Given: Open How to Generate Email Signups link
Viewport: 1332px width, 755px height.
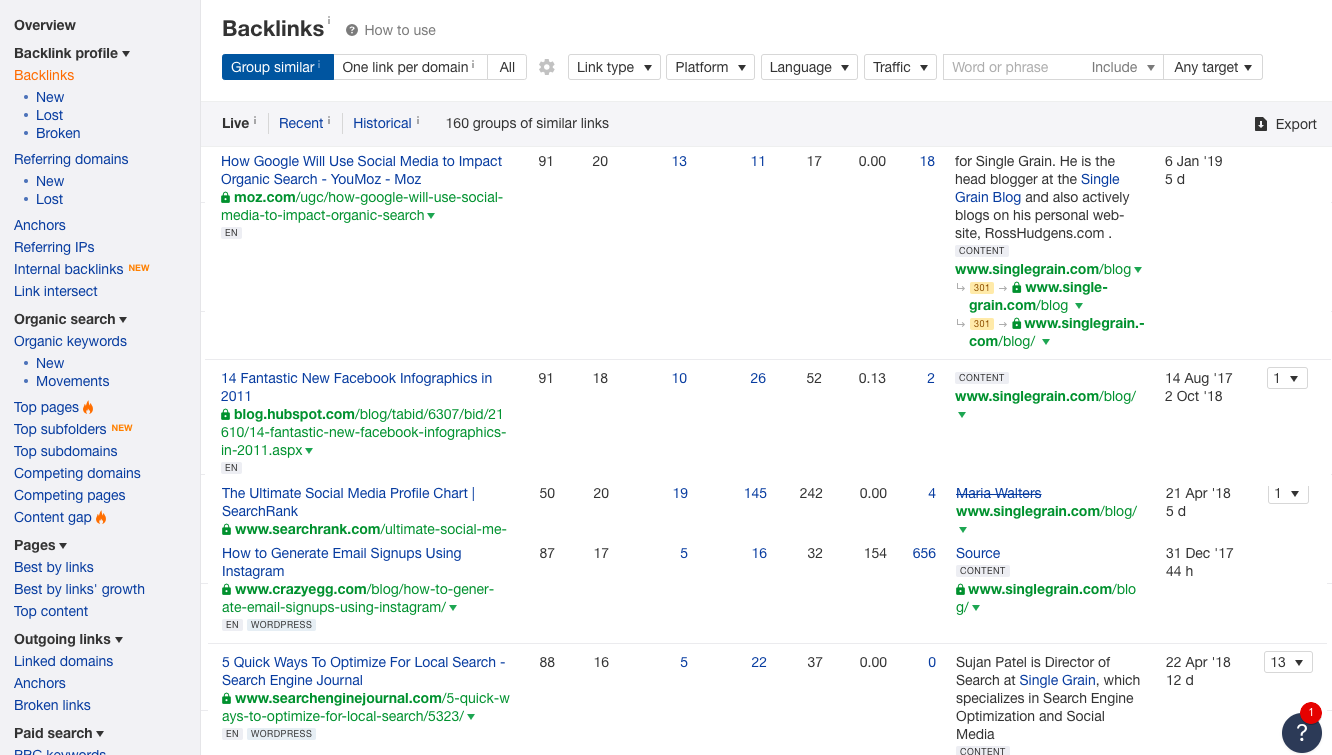Looking at the screenshot, I should coord(341,562).
